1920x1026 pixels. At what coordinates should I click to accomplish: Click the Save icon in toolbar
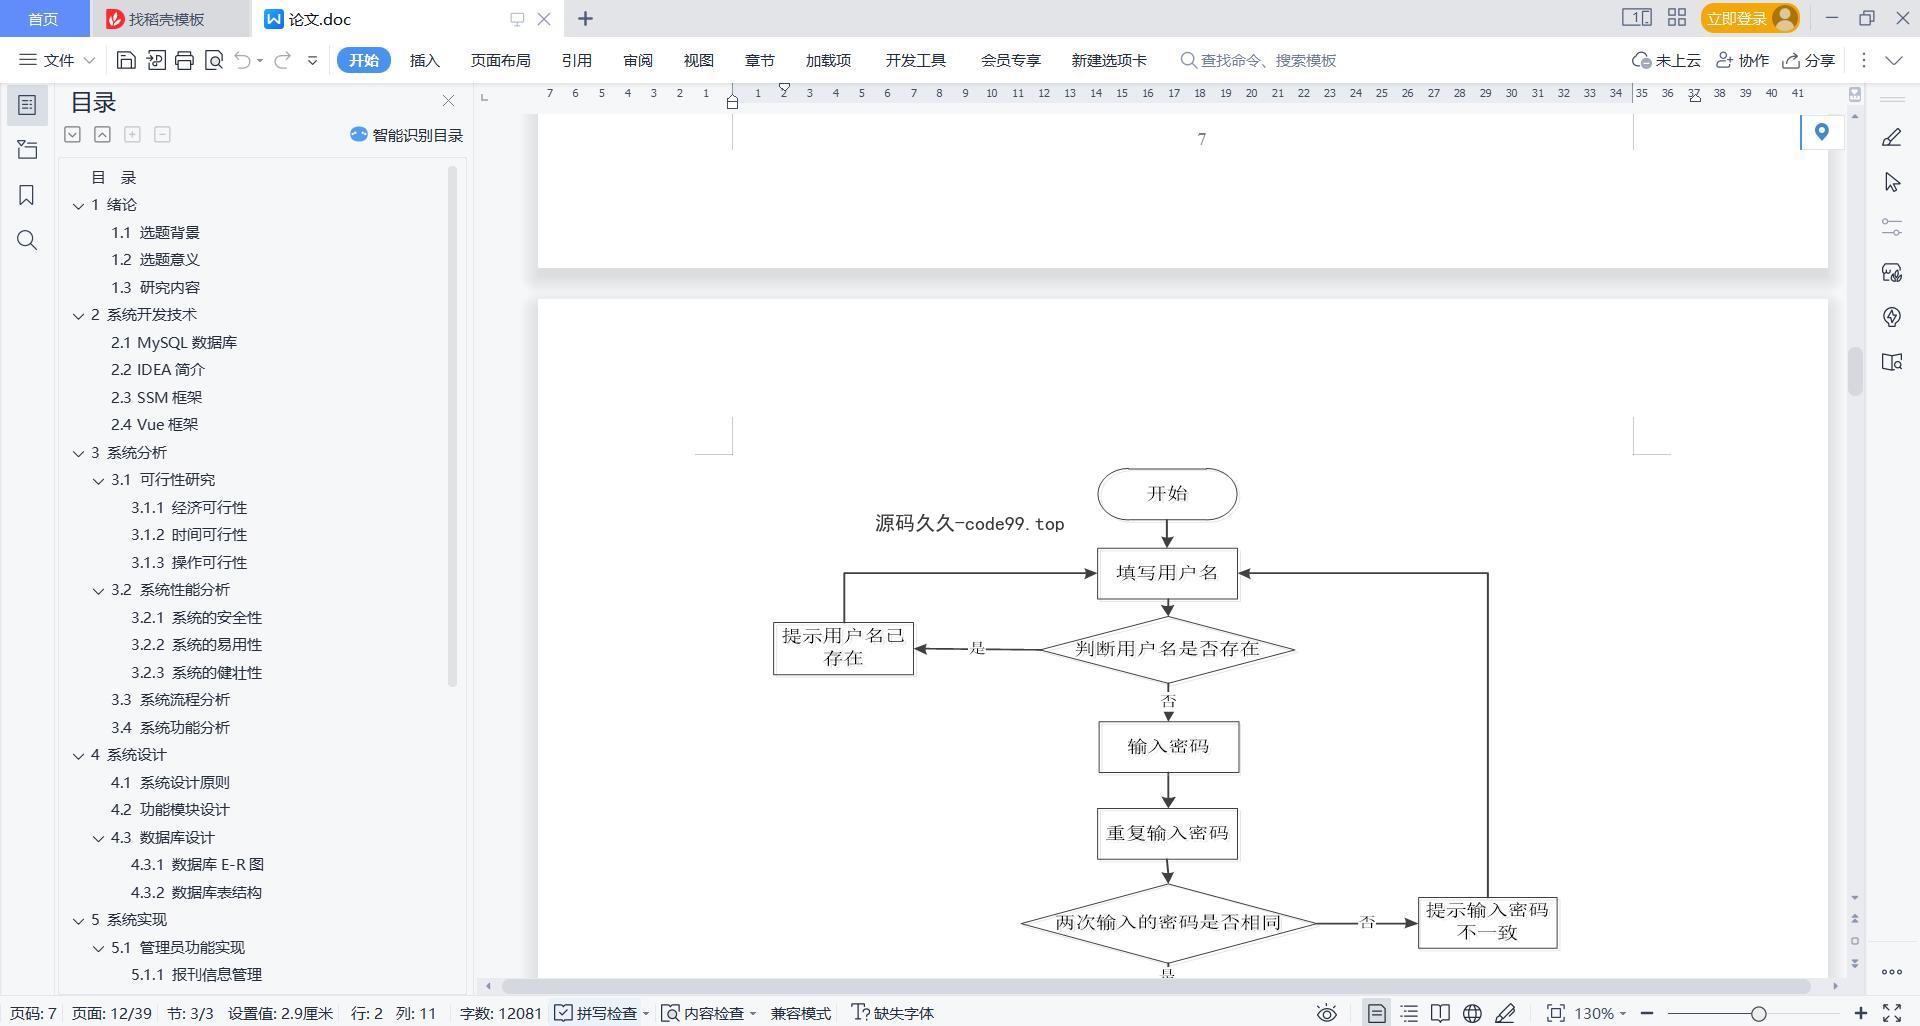126,60
